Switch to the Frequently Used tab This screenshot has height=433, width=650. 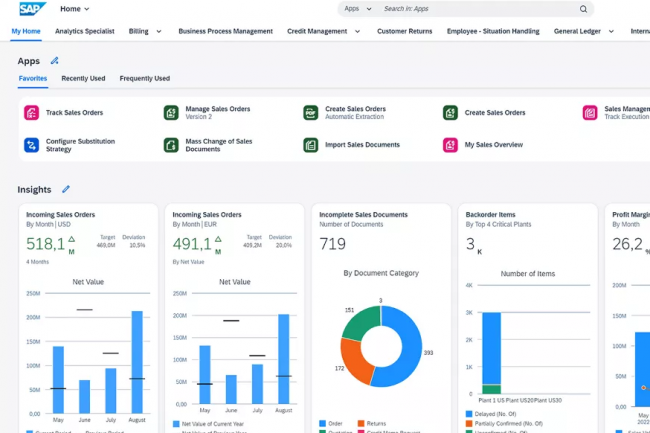coord(144,78)
